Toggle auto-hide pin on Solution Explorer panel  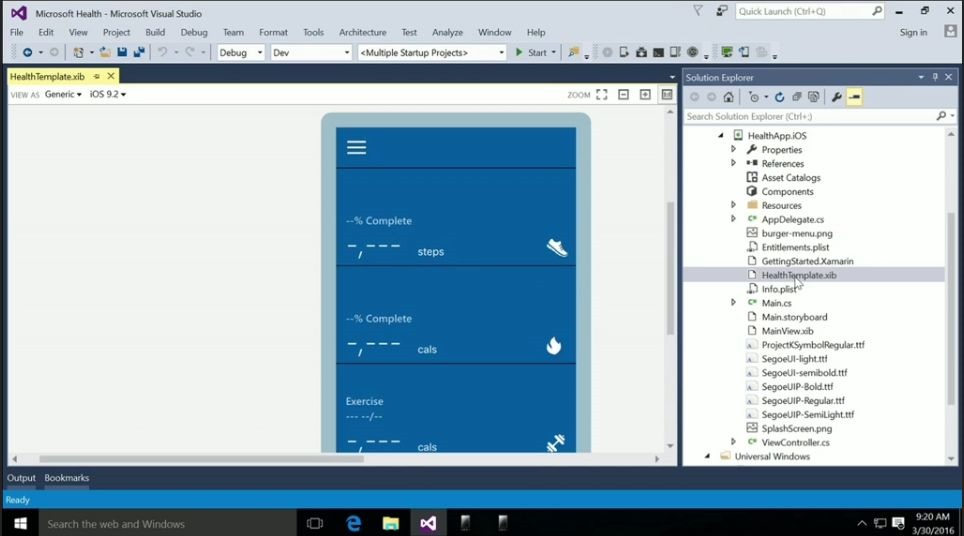point(936,77)
